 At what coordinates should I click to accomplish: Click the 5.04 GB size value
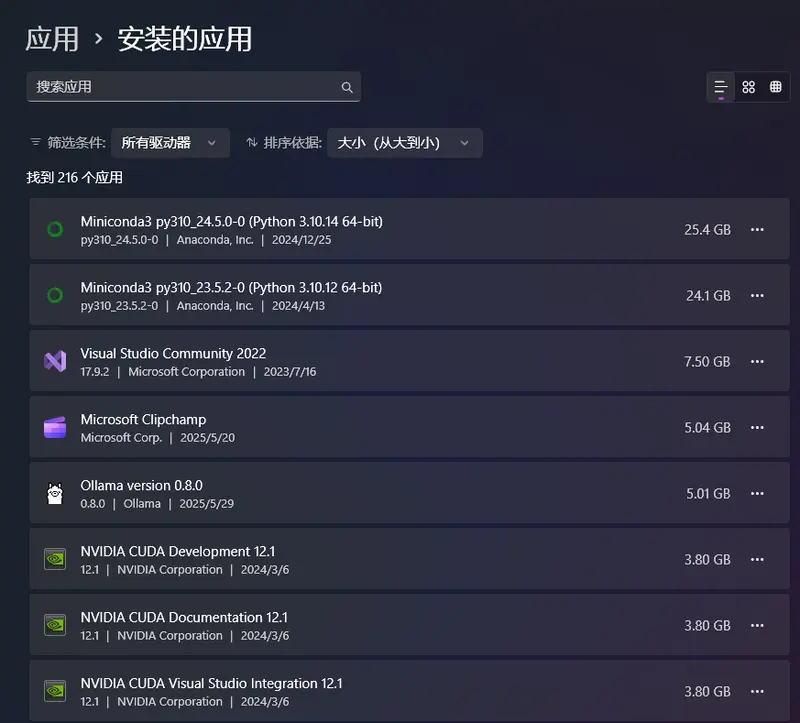pos(707,428)
